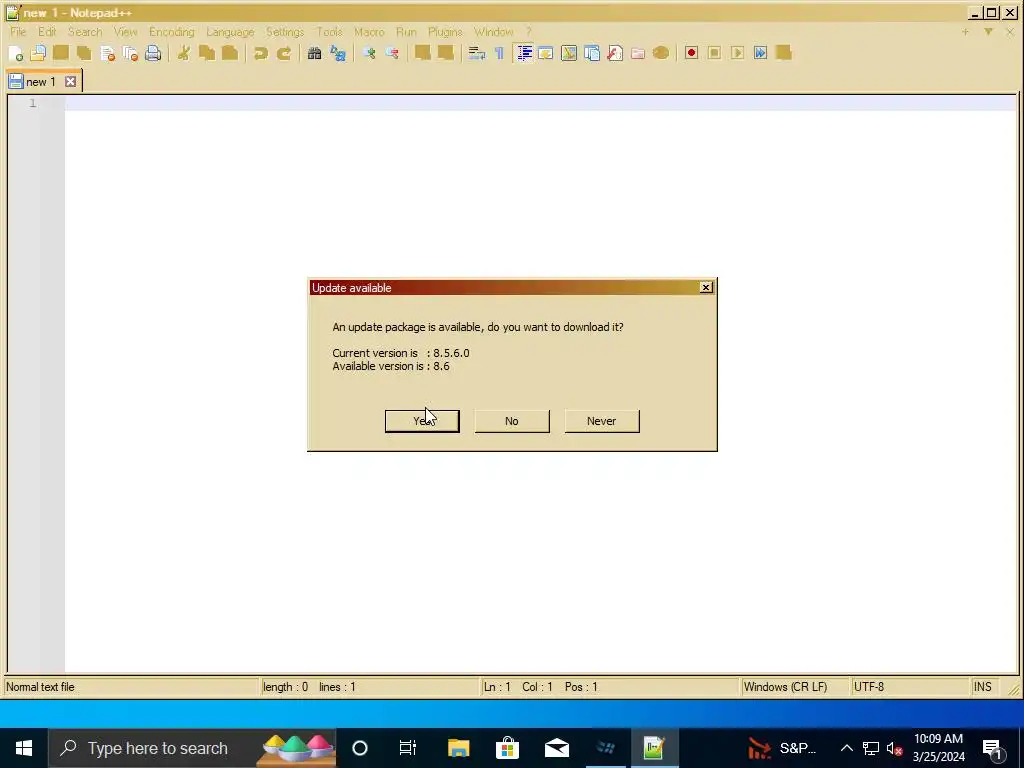This screenshot has width=1024, height=768.
Task: Select the 'new 1' document tab
Action: coord(40,82)
